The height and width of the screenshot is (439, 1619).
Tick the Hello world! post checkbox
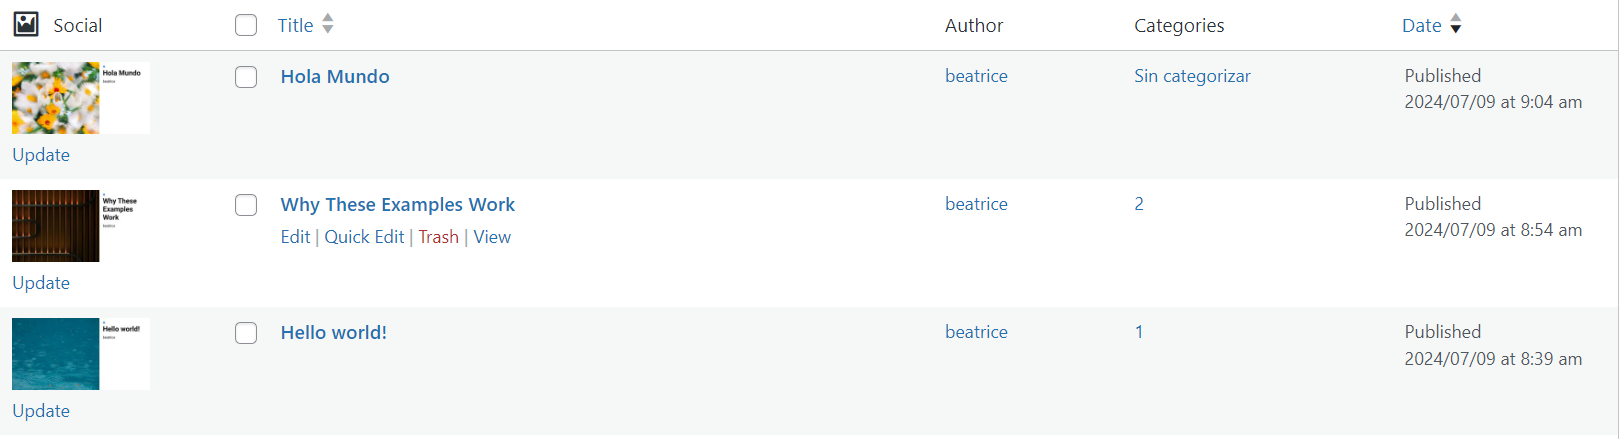point(246,333)
